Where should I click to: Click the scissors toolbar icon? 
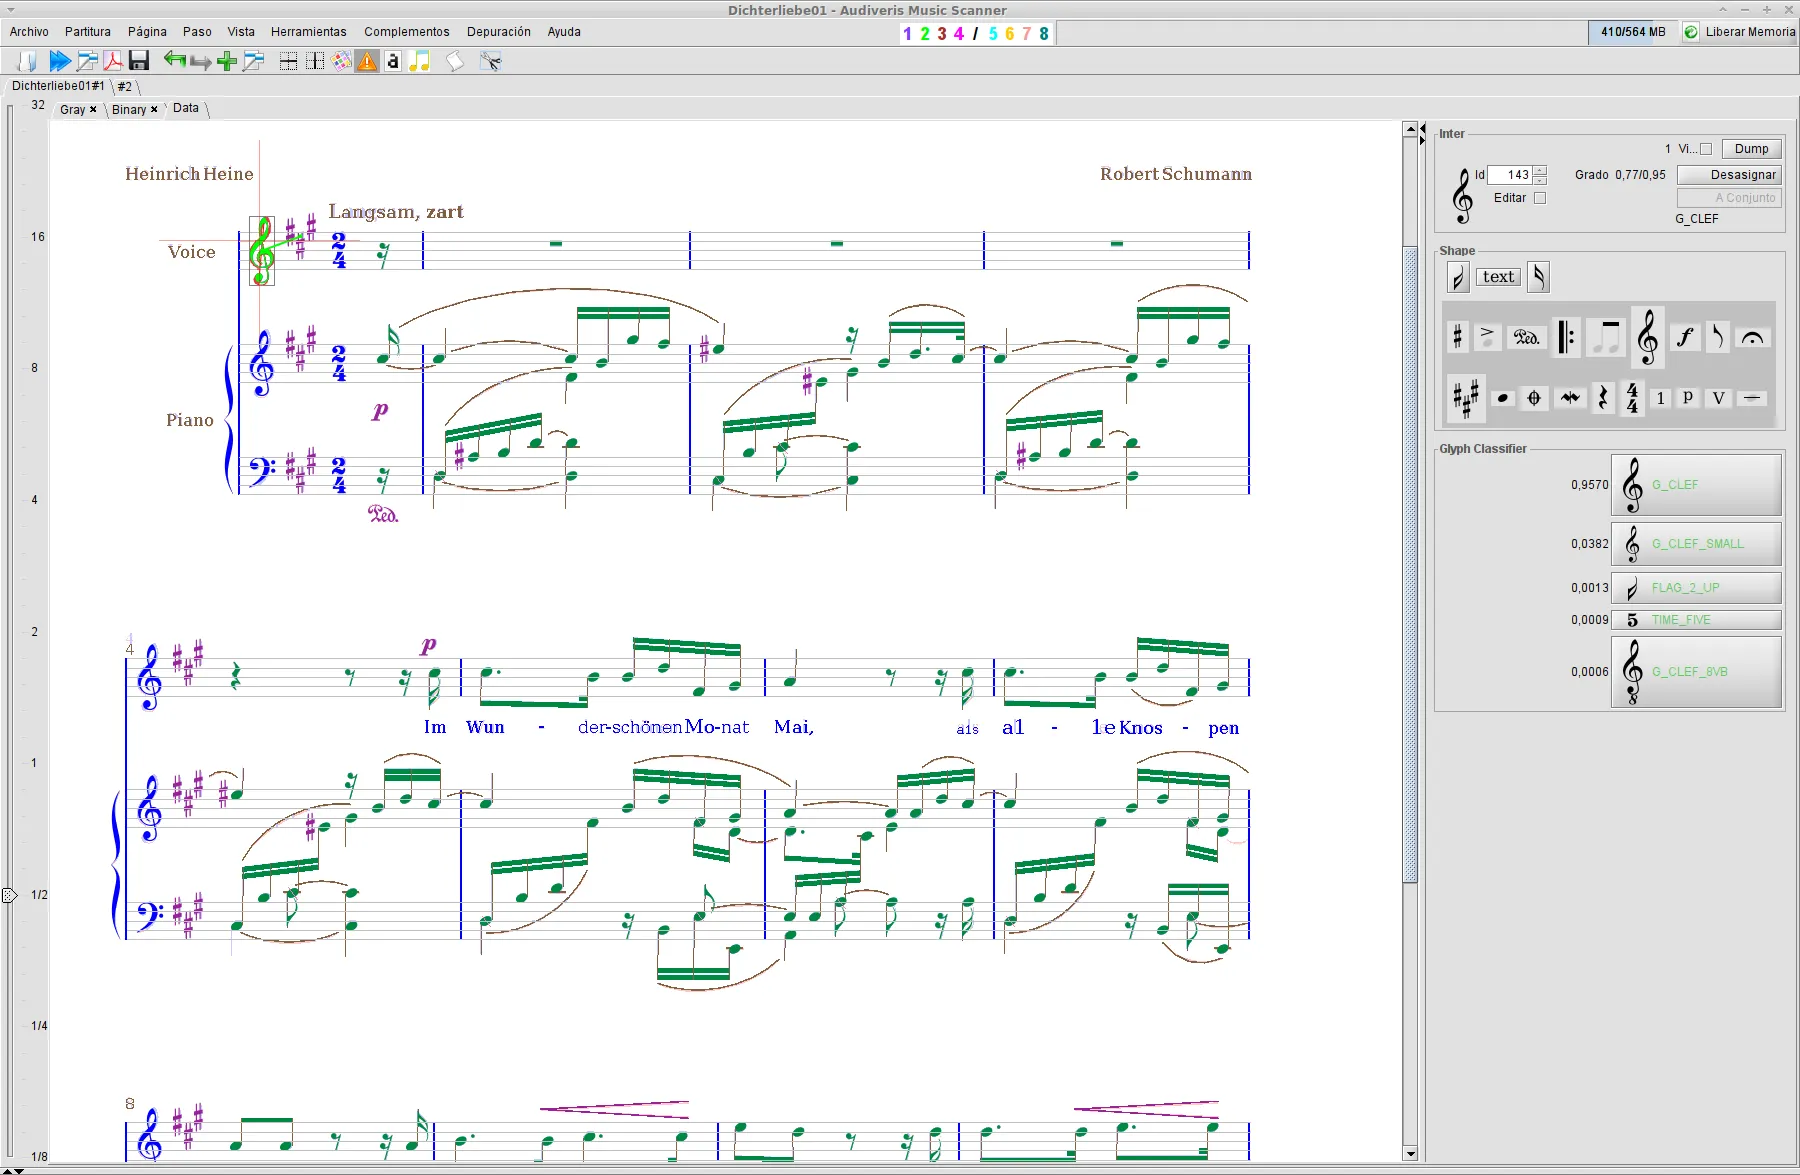(490, 62)
